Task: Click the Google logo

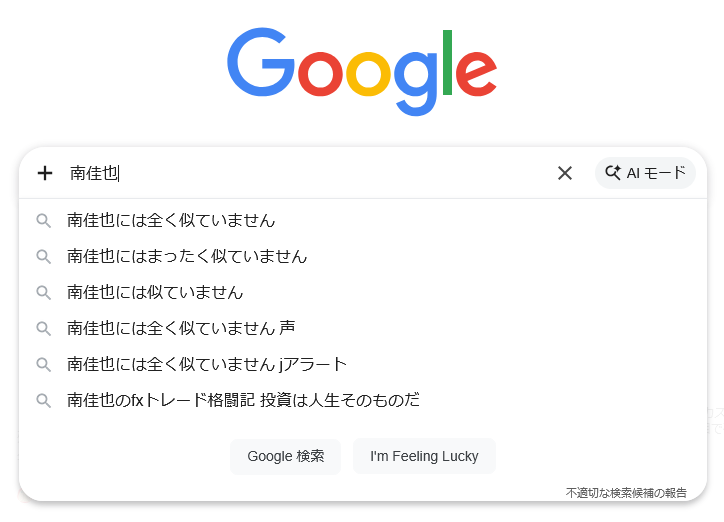Action: coord(361,71)
